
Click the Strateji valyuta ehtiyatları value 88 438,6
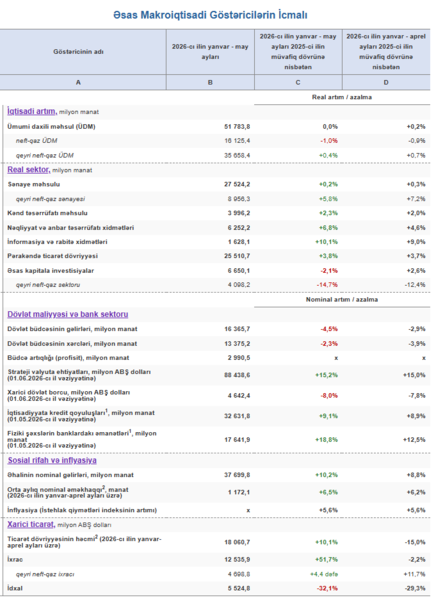pyautogui.click(x=237, y=375)
